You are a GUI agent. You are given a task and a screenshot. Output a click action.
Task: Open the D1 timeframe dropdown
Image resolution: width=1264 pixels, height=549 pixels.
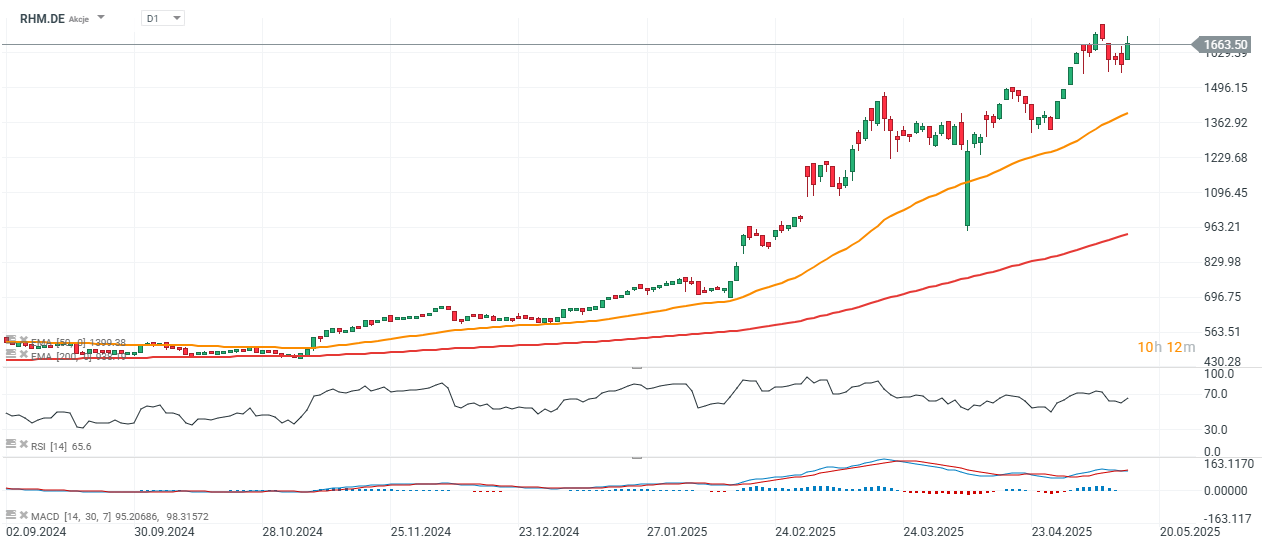pyautogui.click(x=162, y=18)
